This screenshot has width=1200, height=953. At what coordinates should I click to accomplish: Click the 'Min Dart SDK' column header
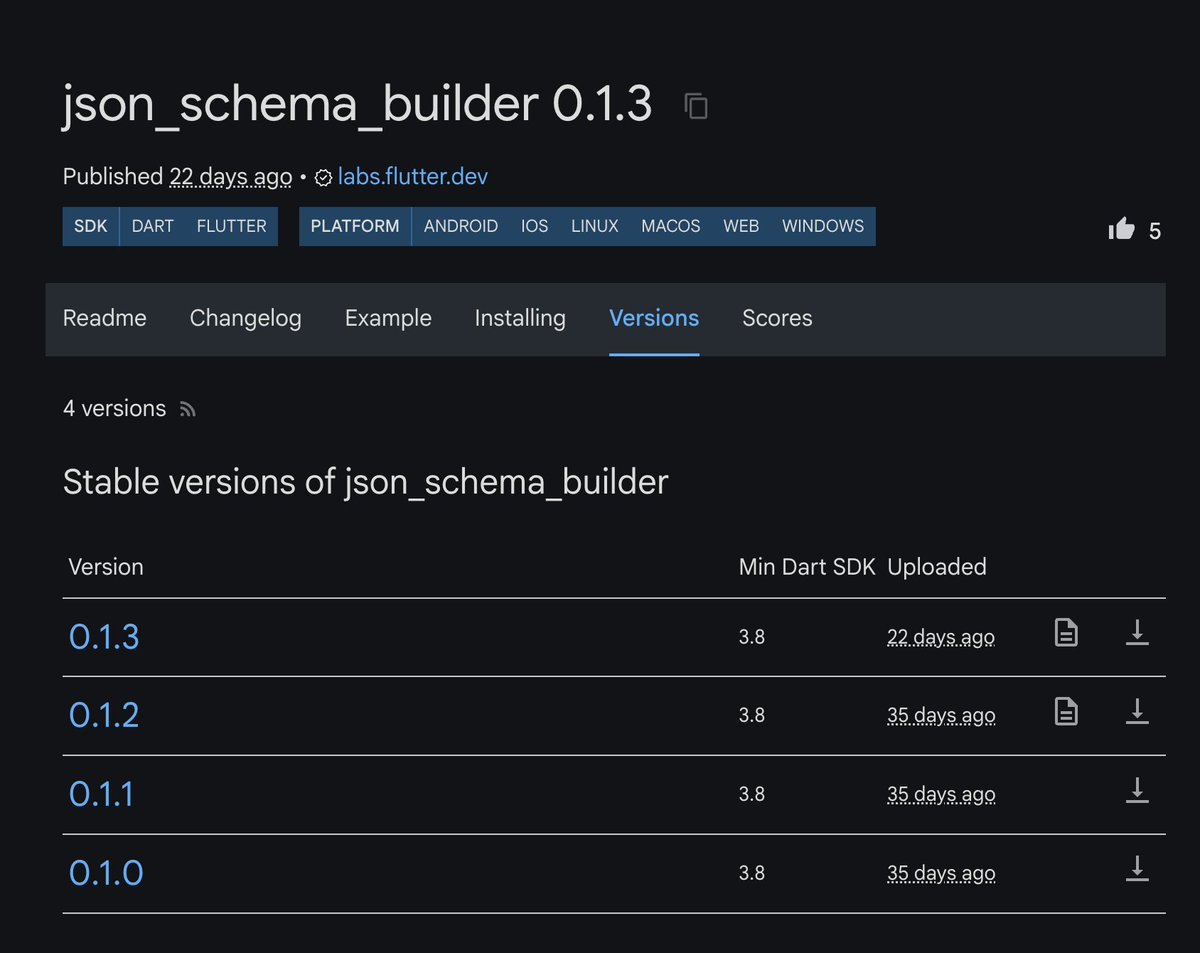coord(807,567)
